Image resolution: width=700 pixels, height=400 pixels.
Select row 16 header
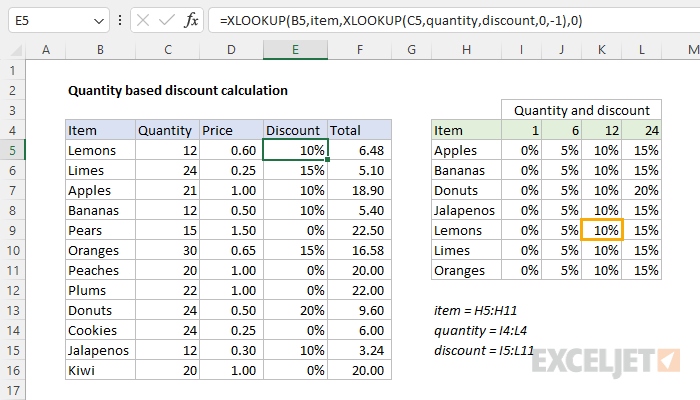click(12, 371)
